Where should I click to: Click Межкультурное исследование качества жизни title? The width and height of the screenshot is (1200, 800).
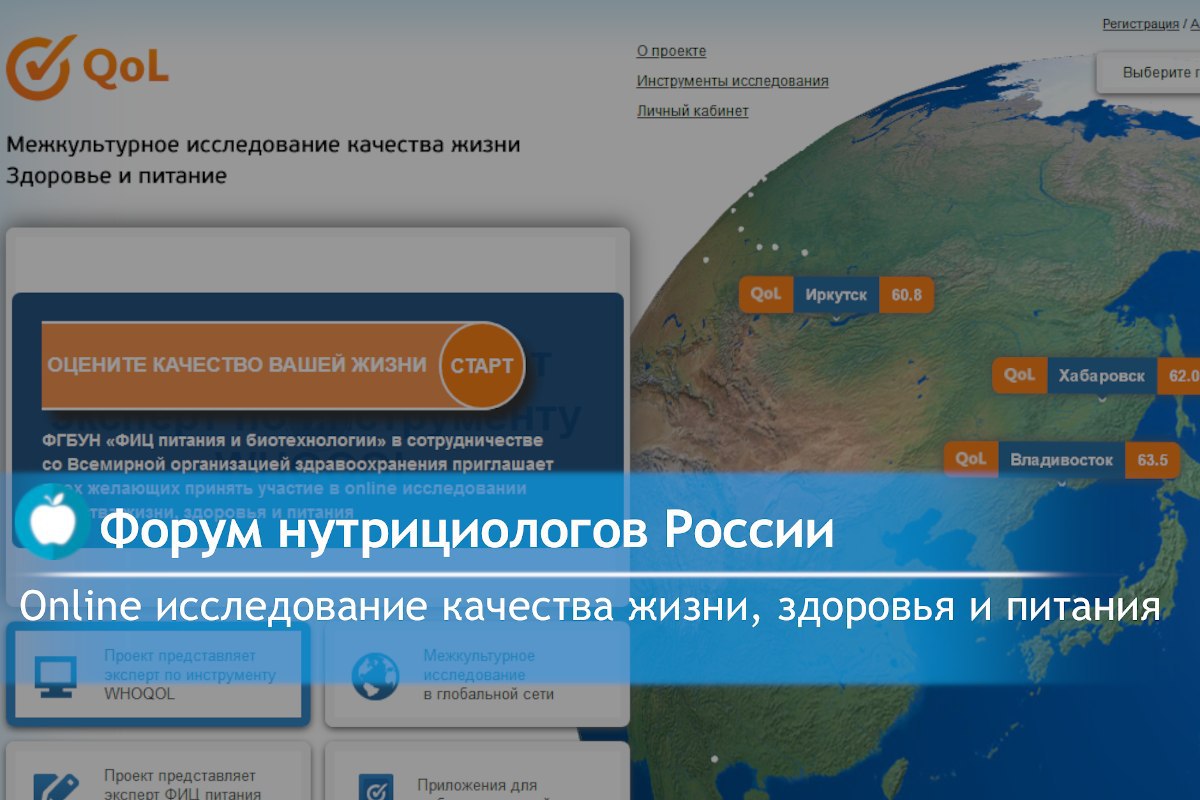click(263, 144)
